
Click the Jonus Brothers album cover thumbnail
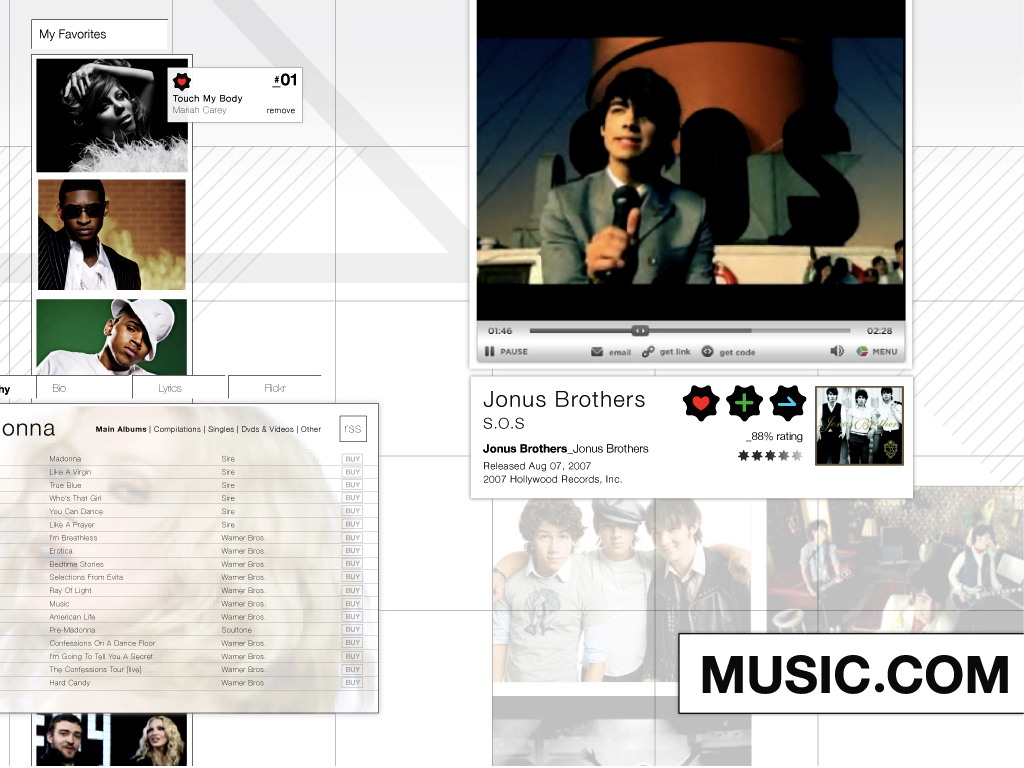pos(859,425)
